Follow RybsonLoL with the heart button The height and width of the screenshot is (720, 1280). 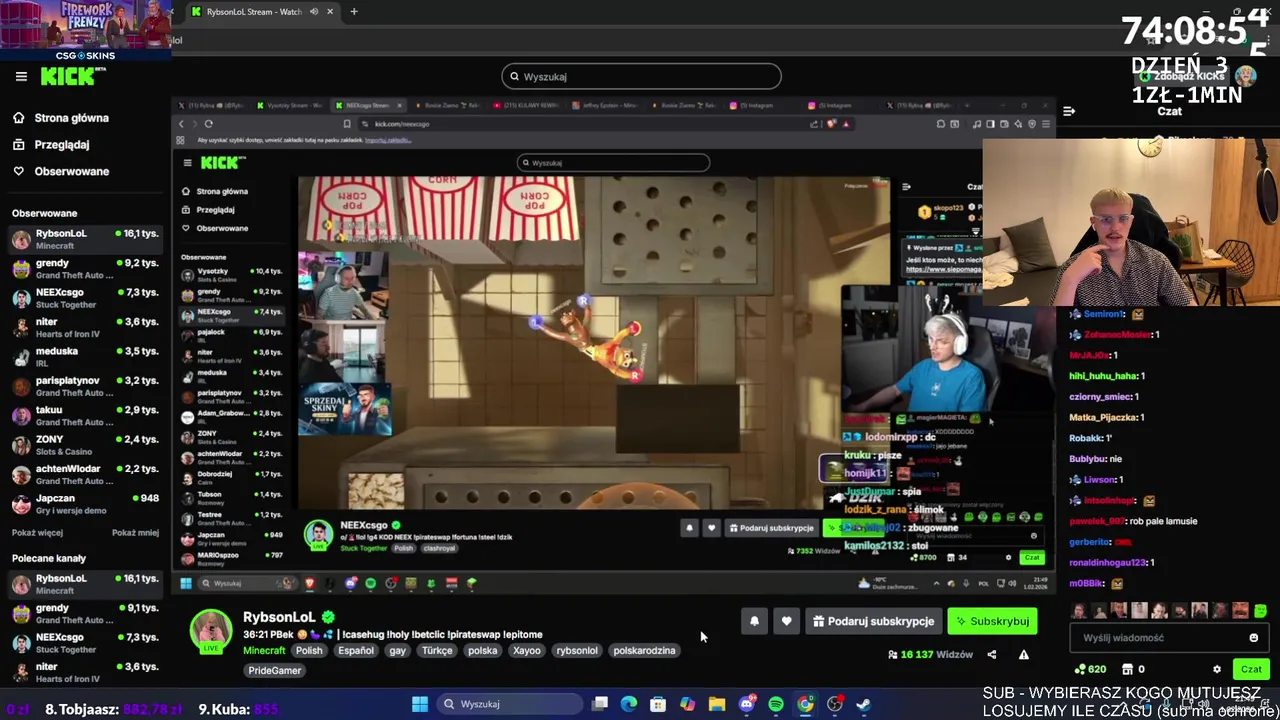786,621
